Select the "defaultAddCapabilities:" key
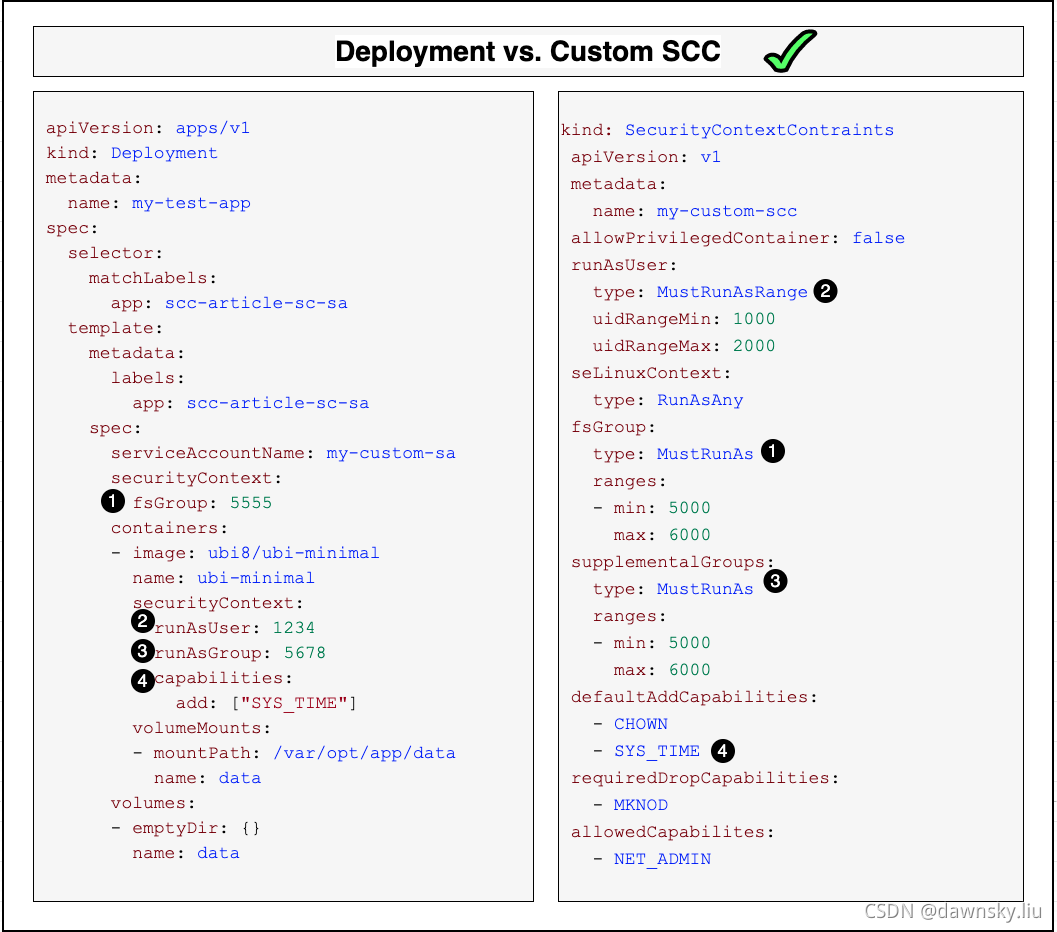The width and height of the screenshot is (1057, 932). tap(694, 696)
